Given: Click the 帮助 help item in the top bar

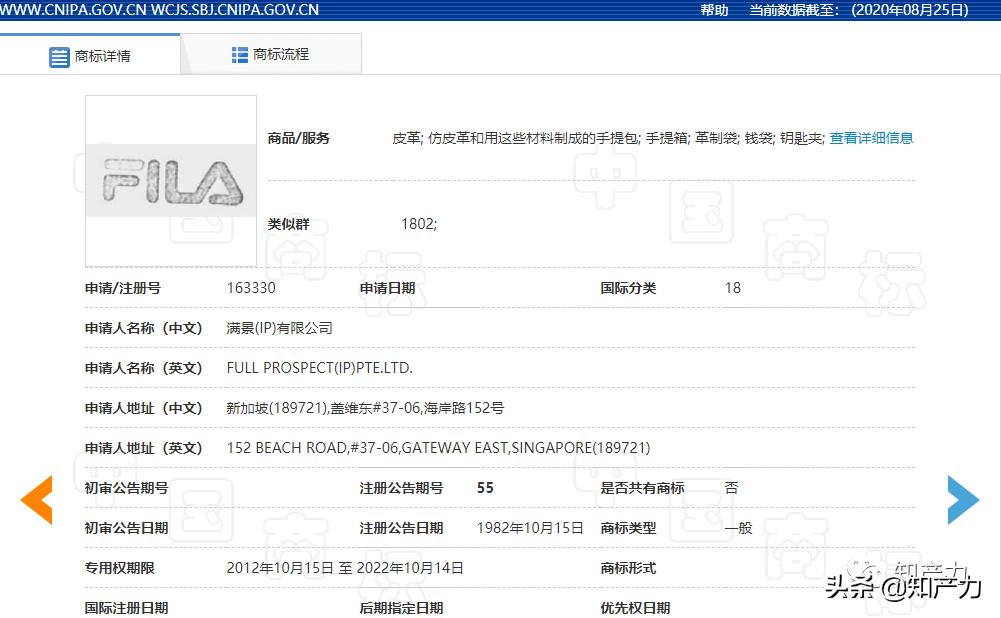Looking at the screenshot, I should pyautogui.click(x=713, y=10).
